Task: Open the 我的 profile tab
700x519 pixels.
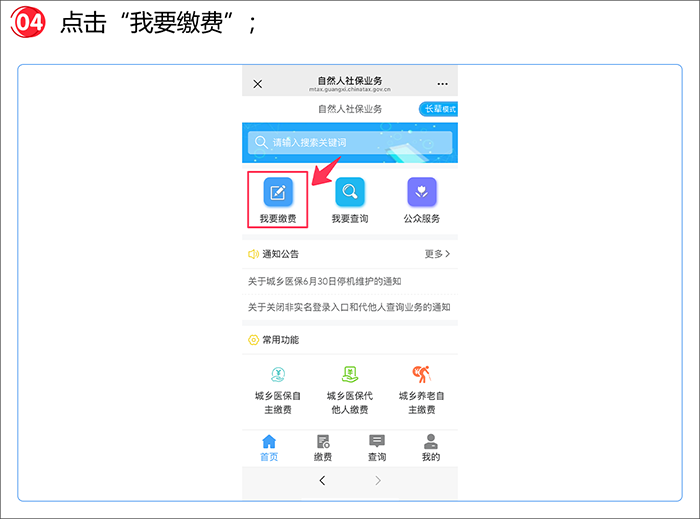Action: click(430, 447)
